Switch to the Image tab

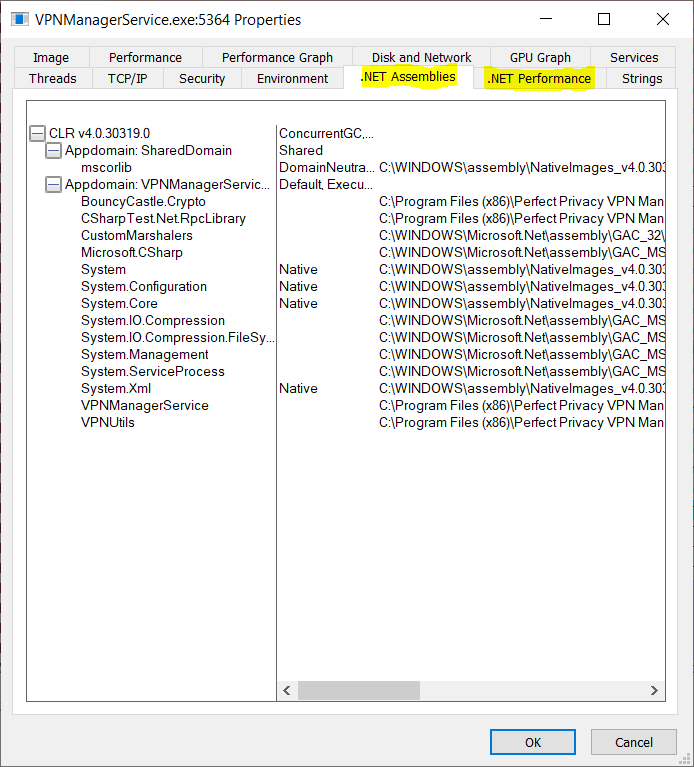[51, 58]
